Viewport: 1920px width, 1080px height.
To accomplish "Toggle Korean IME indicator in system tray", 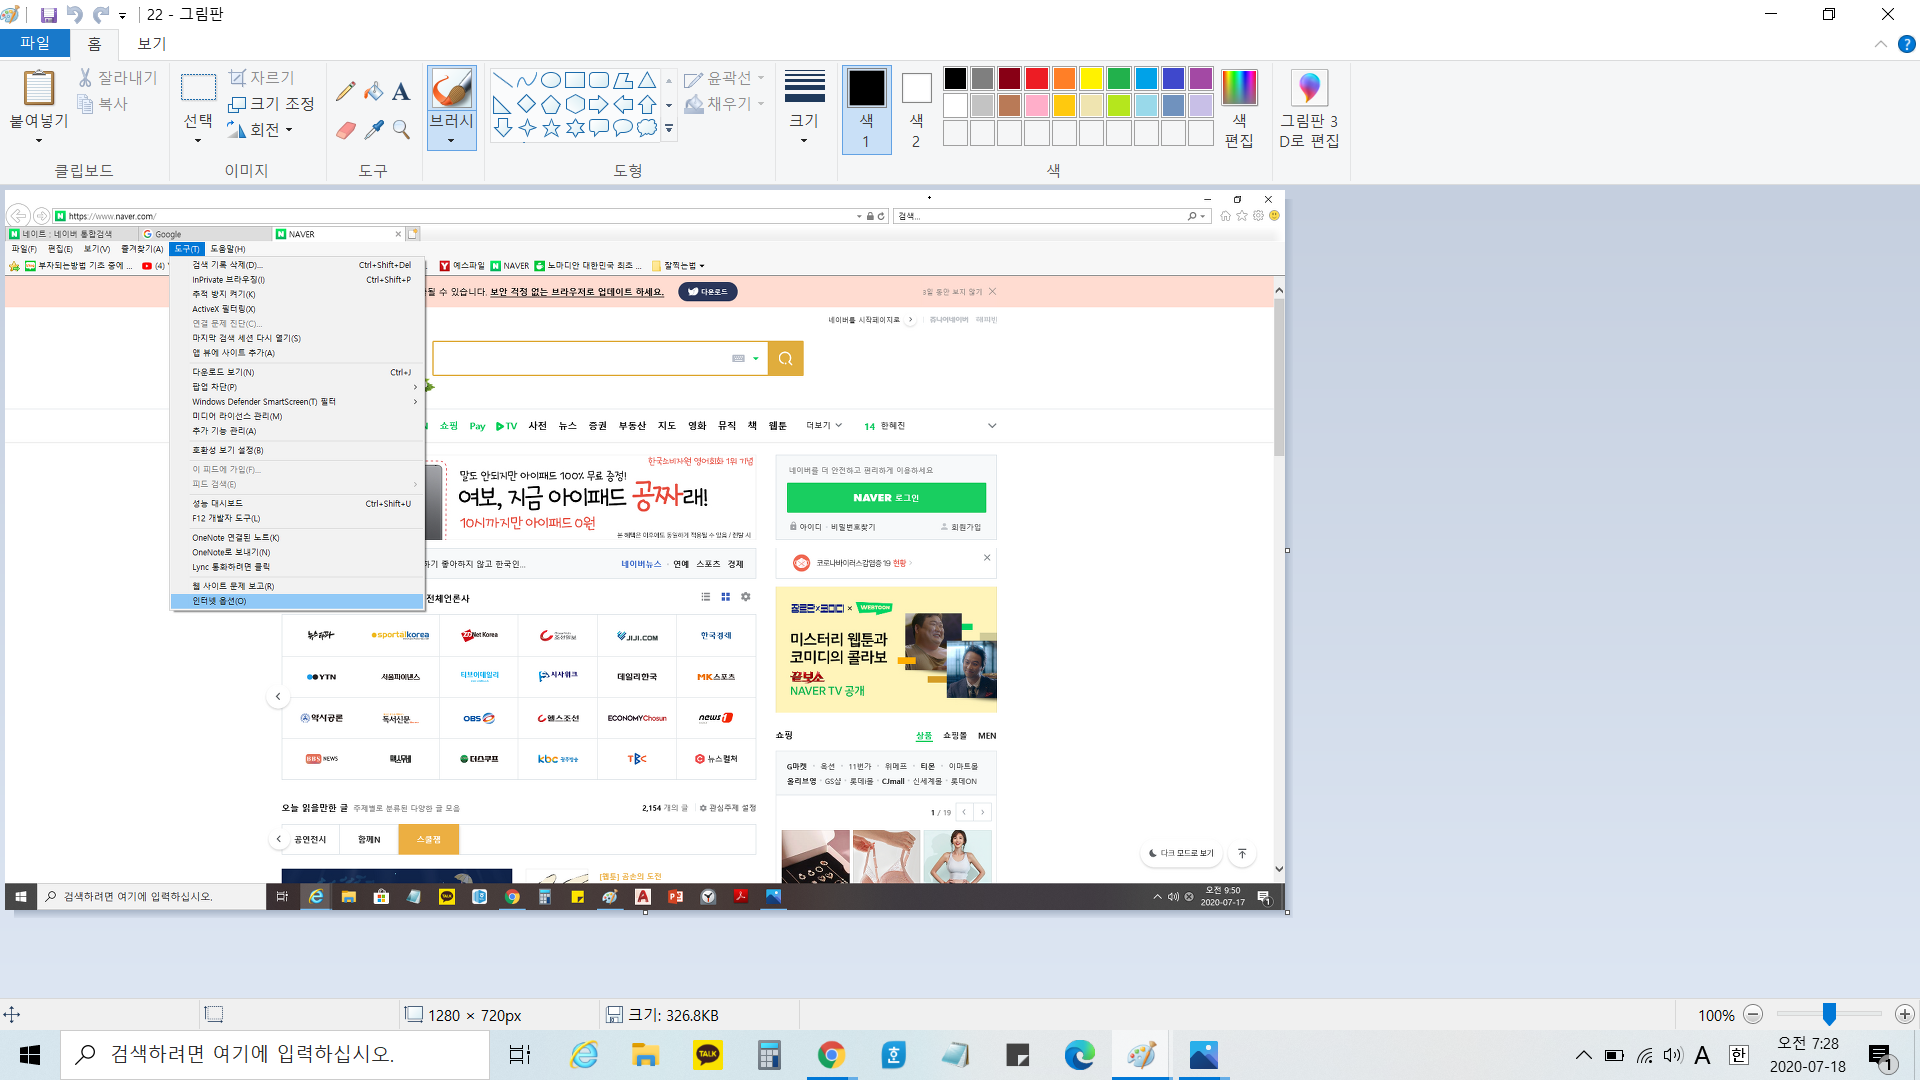I will (x=1738, y=1055).
